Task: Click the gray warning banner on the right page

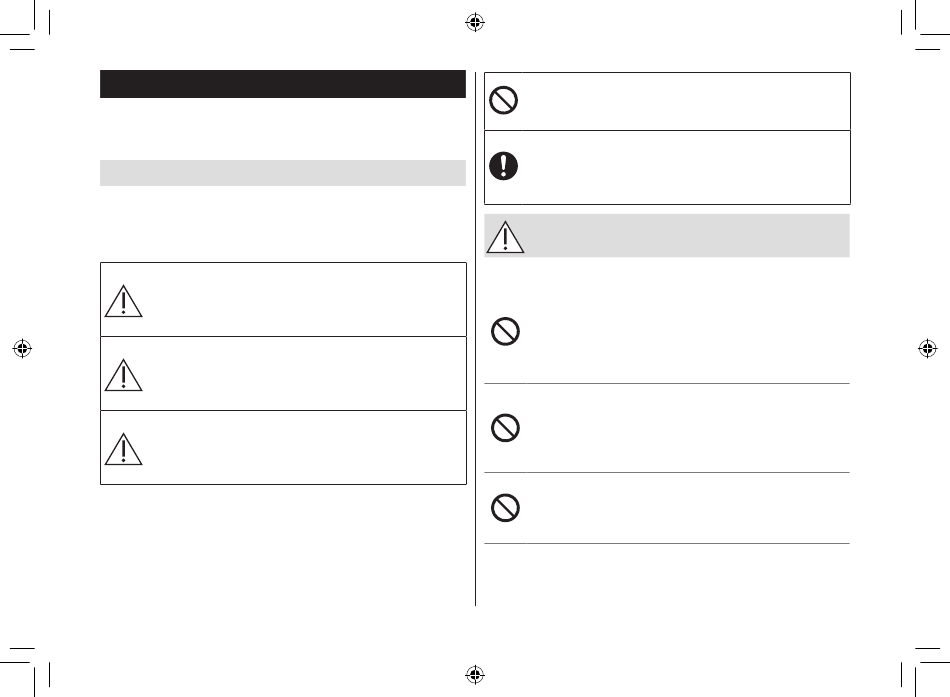Action: pos(667,236)
